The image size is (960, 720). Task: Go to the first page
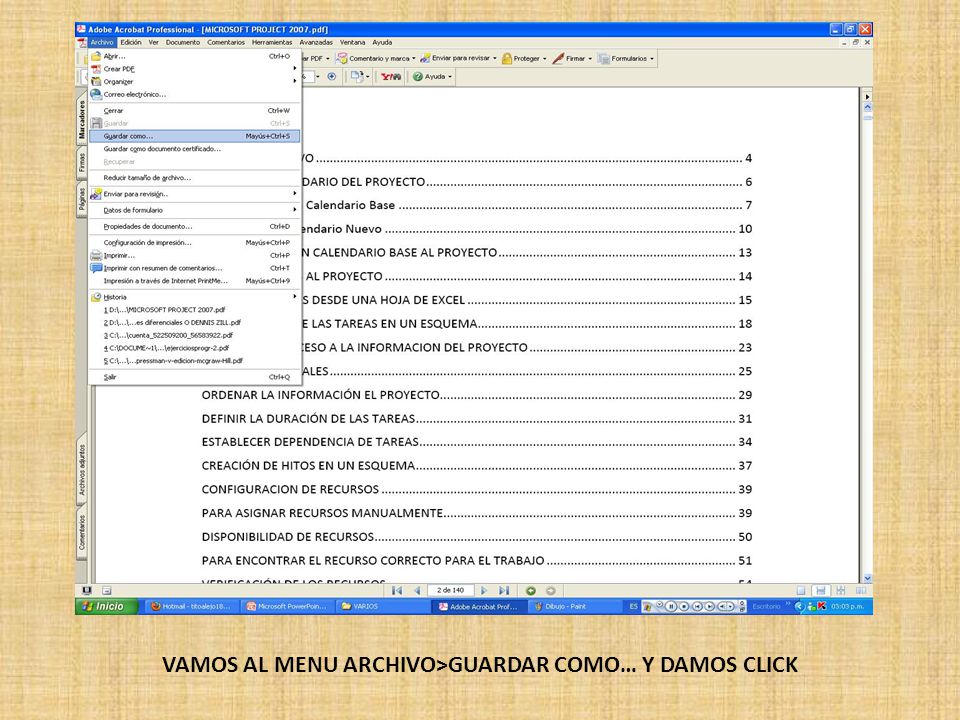(397, 591)
